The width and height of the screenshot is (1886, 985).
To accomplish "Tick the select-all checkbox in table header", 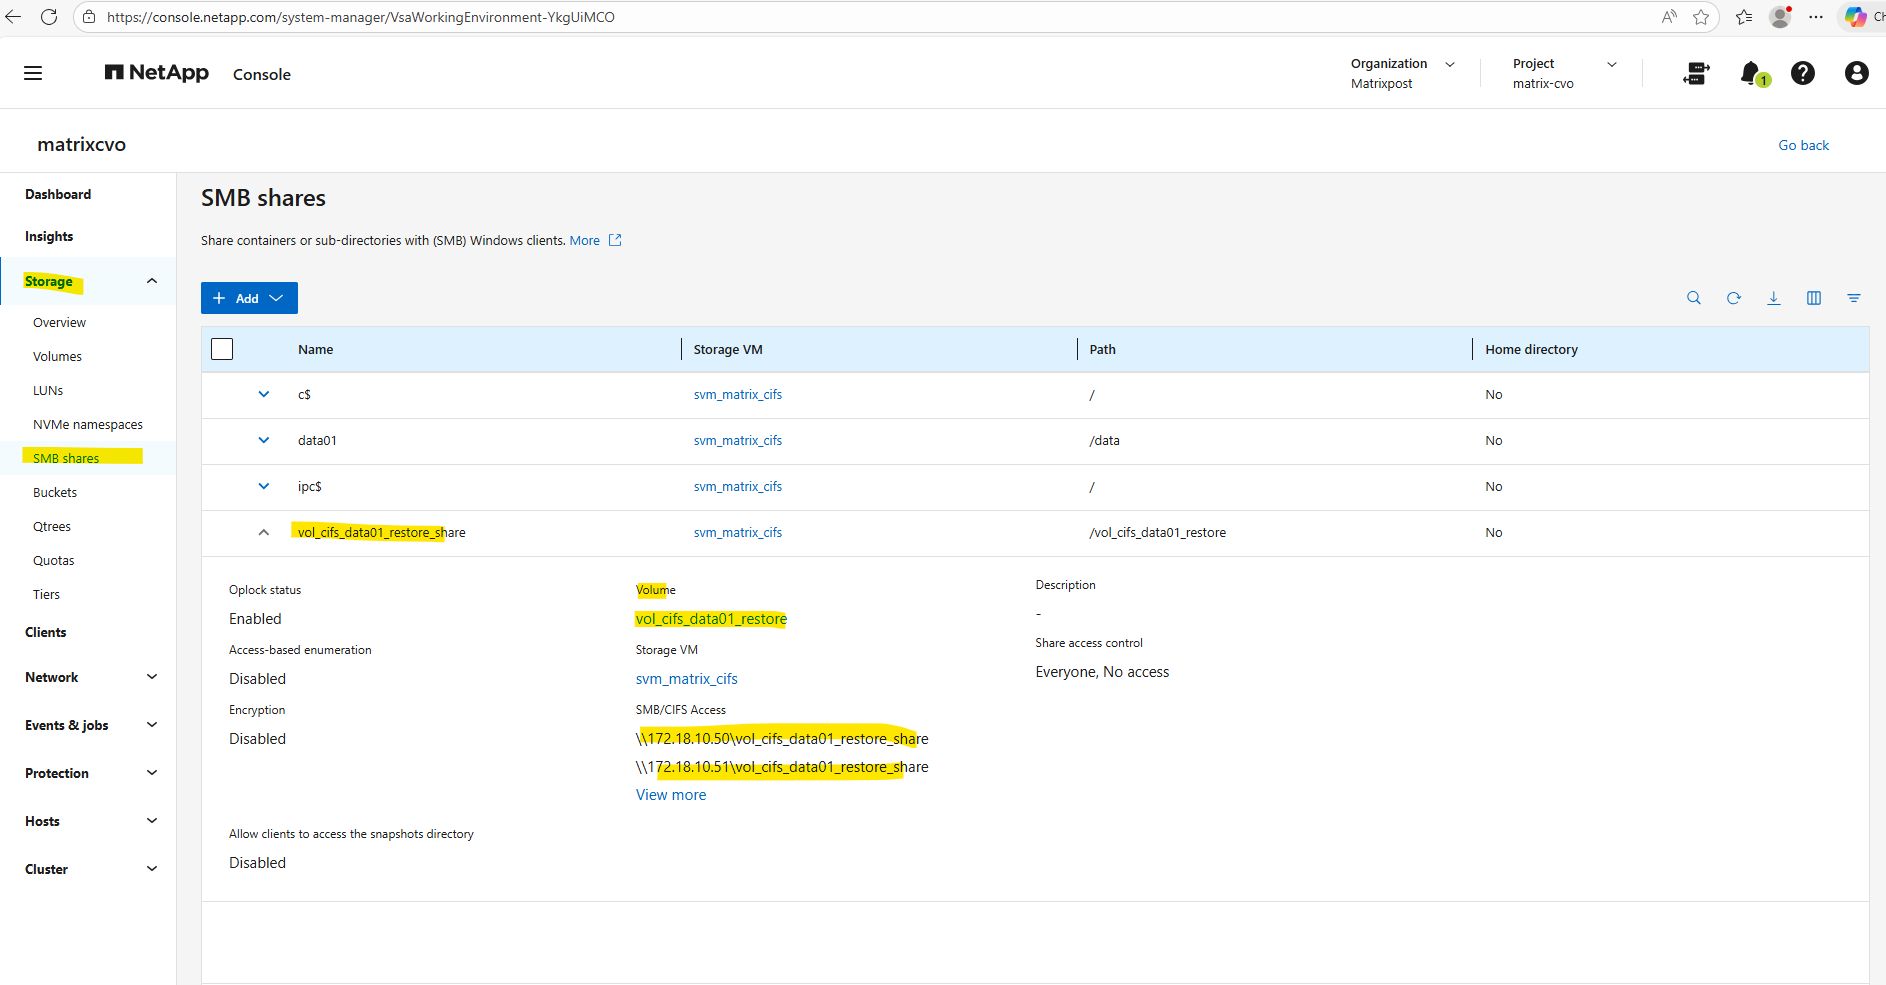I will click(x=222, y=349).
